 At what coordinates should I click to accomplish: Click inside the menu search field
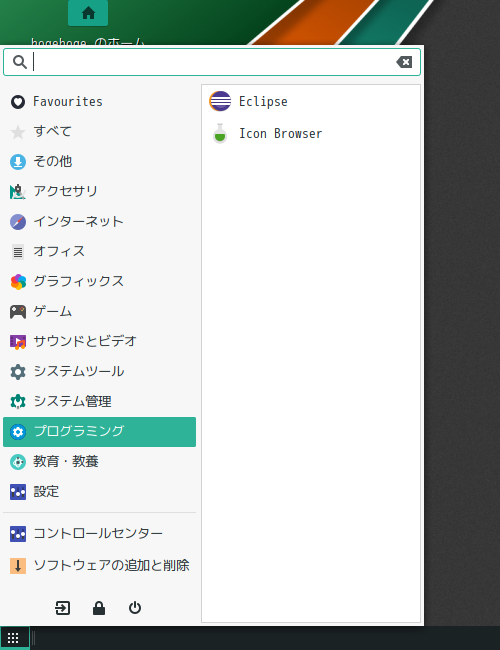click(212, 62)
